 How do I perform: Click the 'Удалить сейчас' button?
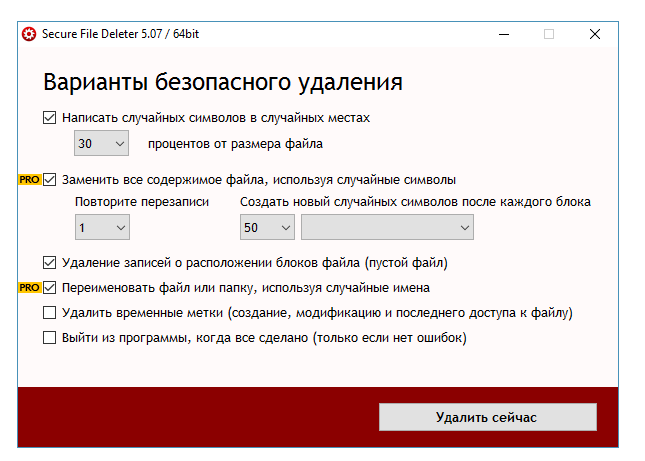tap(488, 417)
